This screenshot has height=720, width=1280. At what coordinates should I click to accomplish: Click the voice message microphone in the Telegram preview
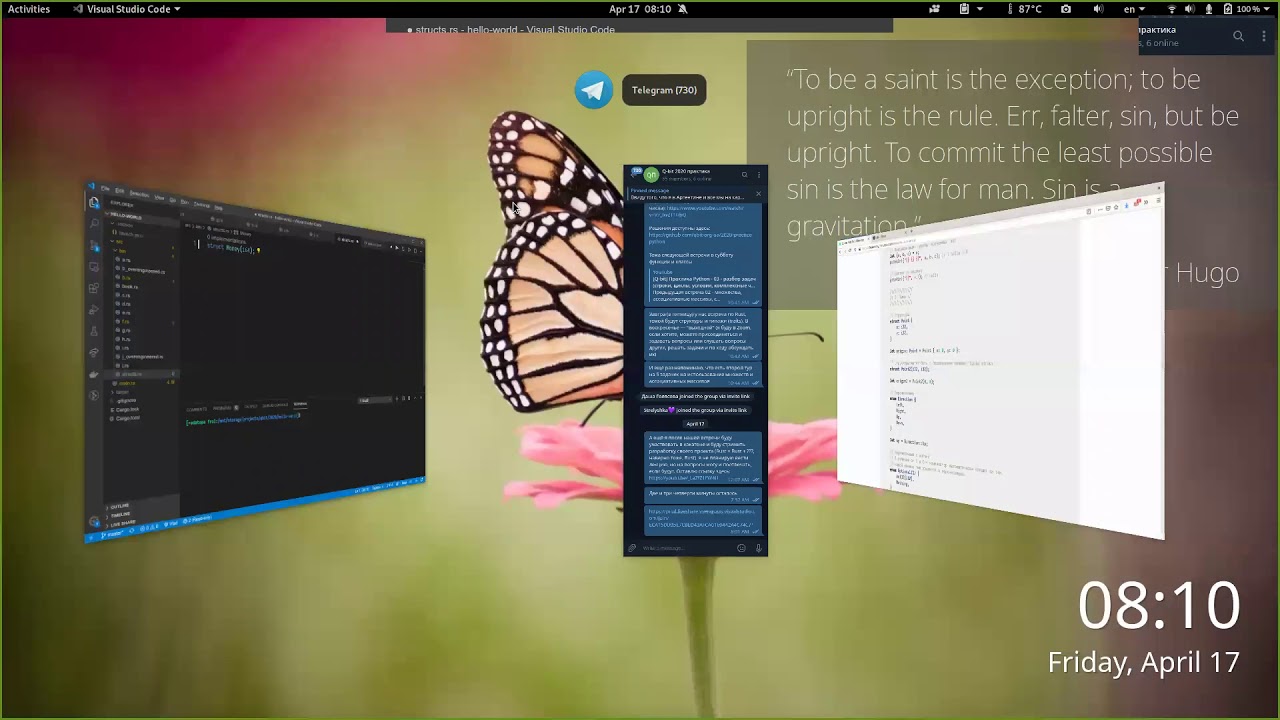[x=758, y=548]
